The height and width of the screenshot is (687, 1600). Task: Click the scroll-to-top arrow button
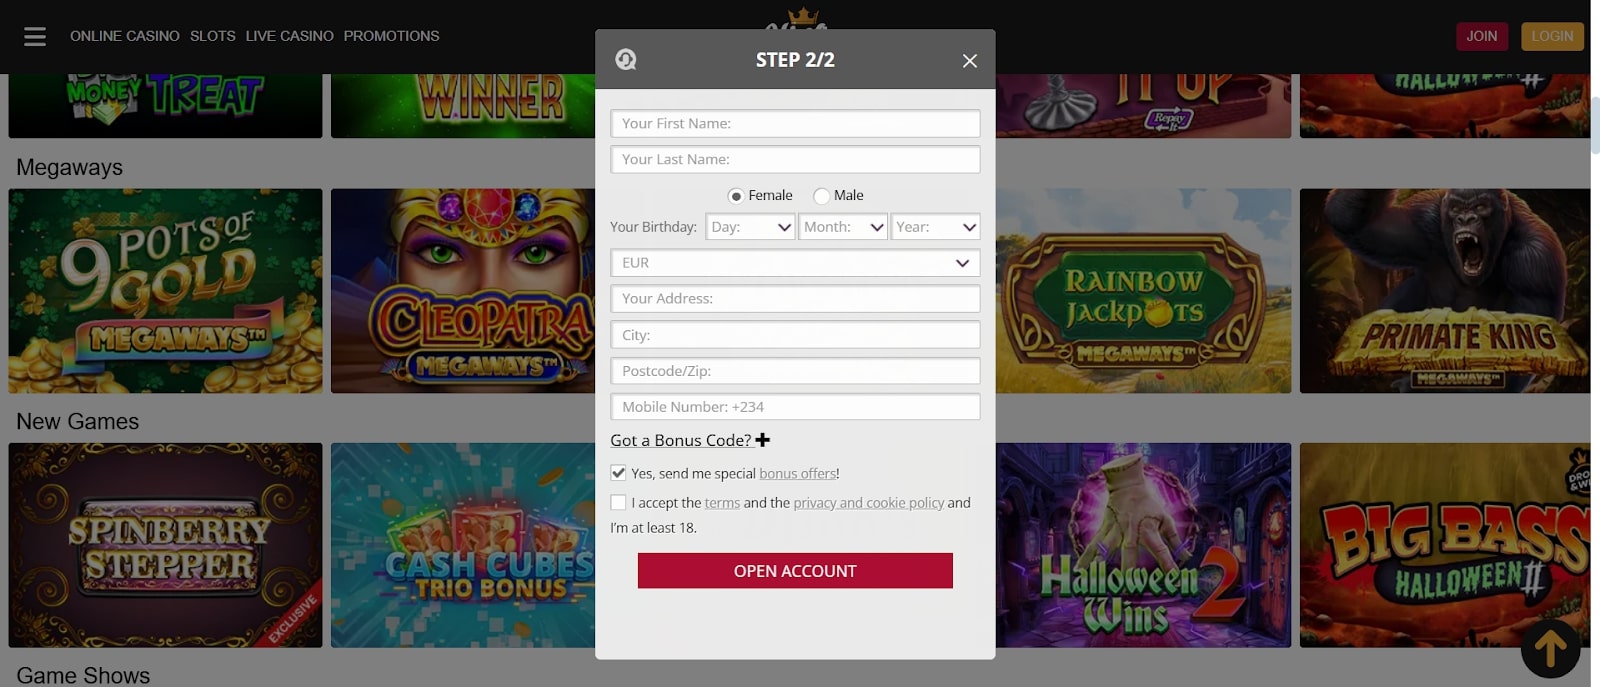pyautogui.click(x=1550, y=649)
